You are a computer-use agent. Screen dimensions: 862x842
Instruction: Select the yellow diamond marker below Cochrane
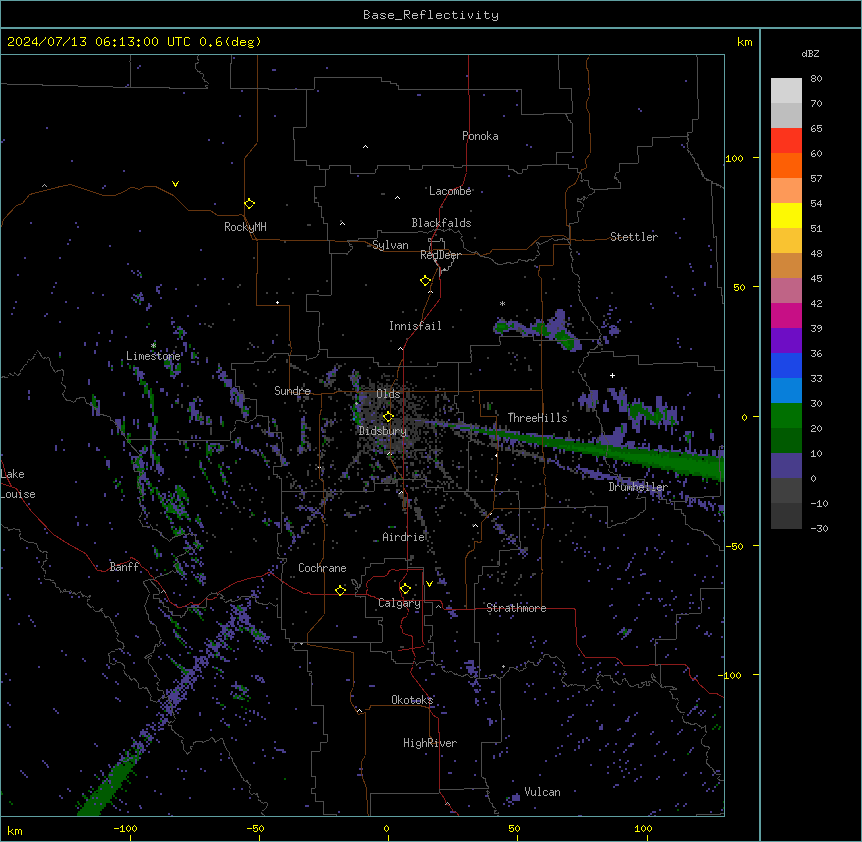pos(340,590)
